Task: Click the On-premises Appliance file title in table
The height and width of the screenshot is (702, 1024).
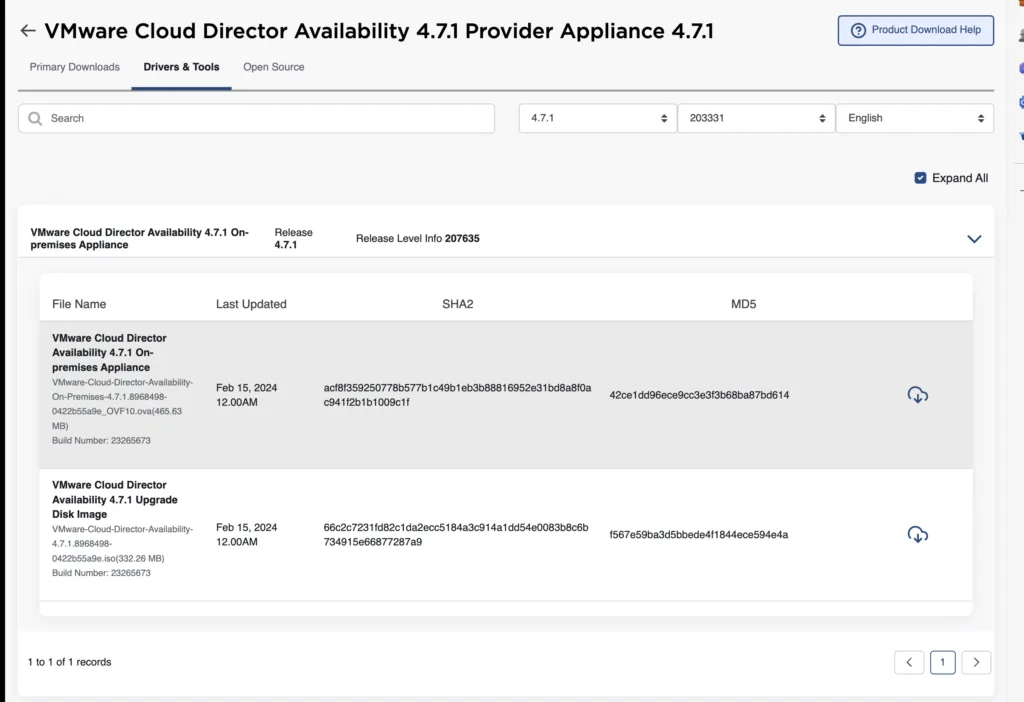Action: point(109,353)
